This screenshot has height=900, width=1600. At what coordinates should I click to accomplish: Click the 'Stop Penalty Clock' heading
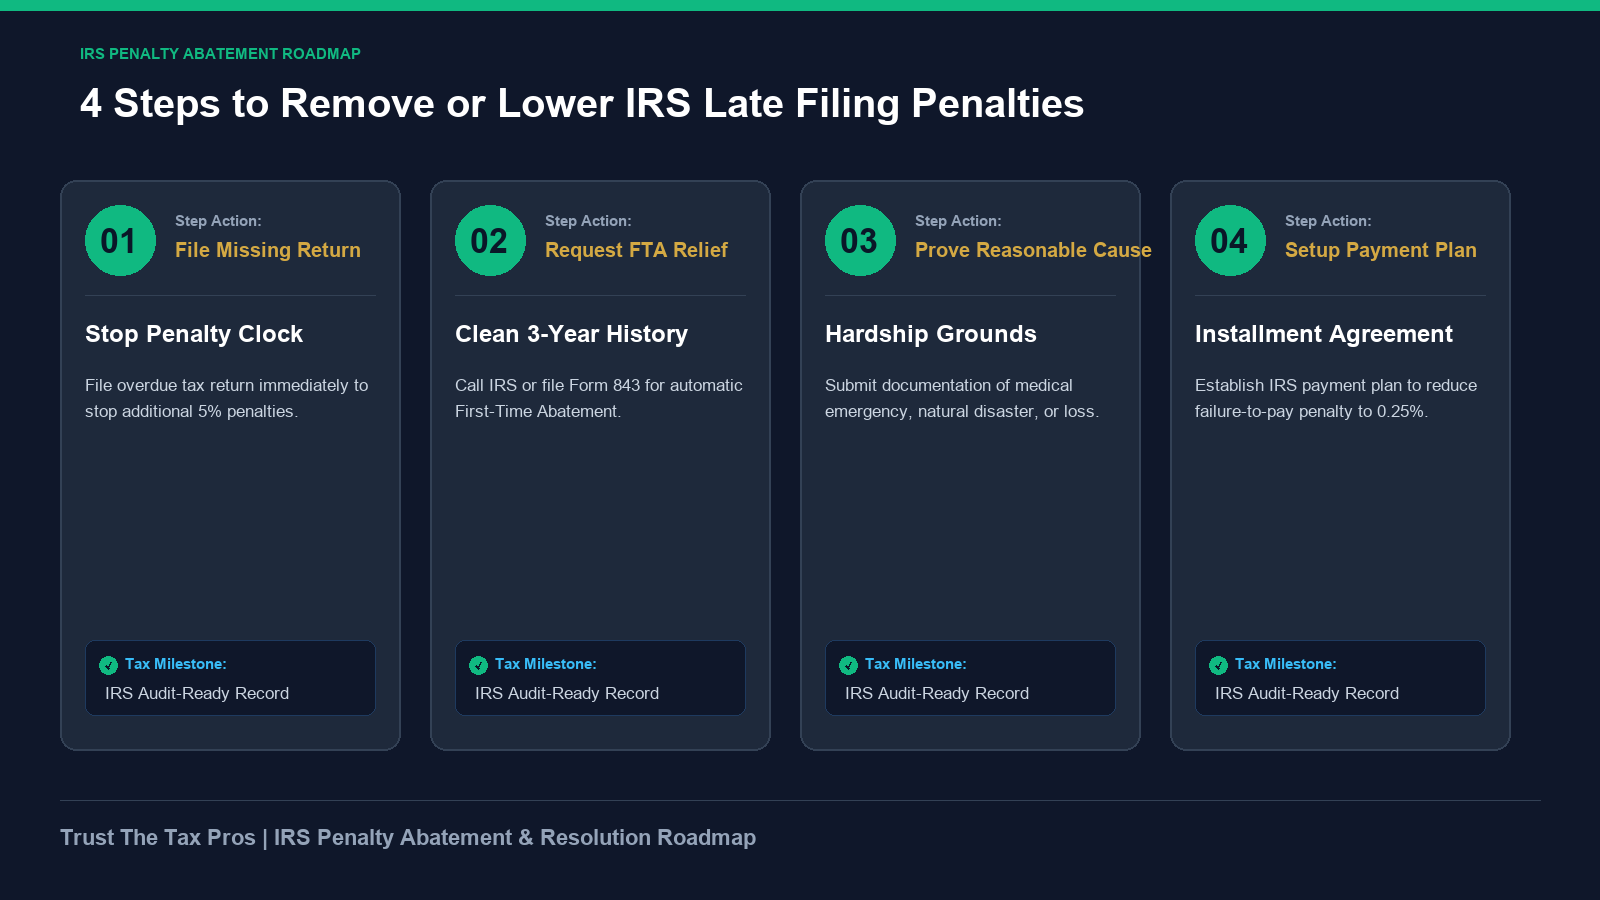(x=194, y=334)
